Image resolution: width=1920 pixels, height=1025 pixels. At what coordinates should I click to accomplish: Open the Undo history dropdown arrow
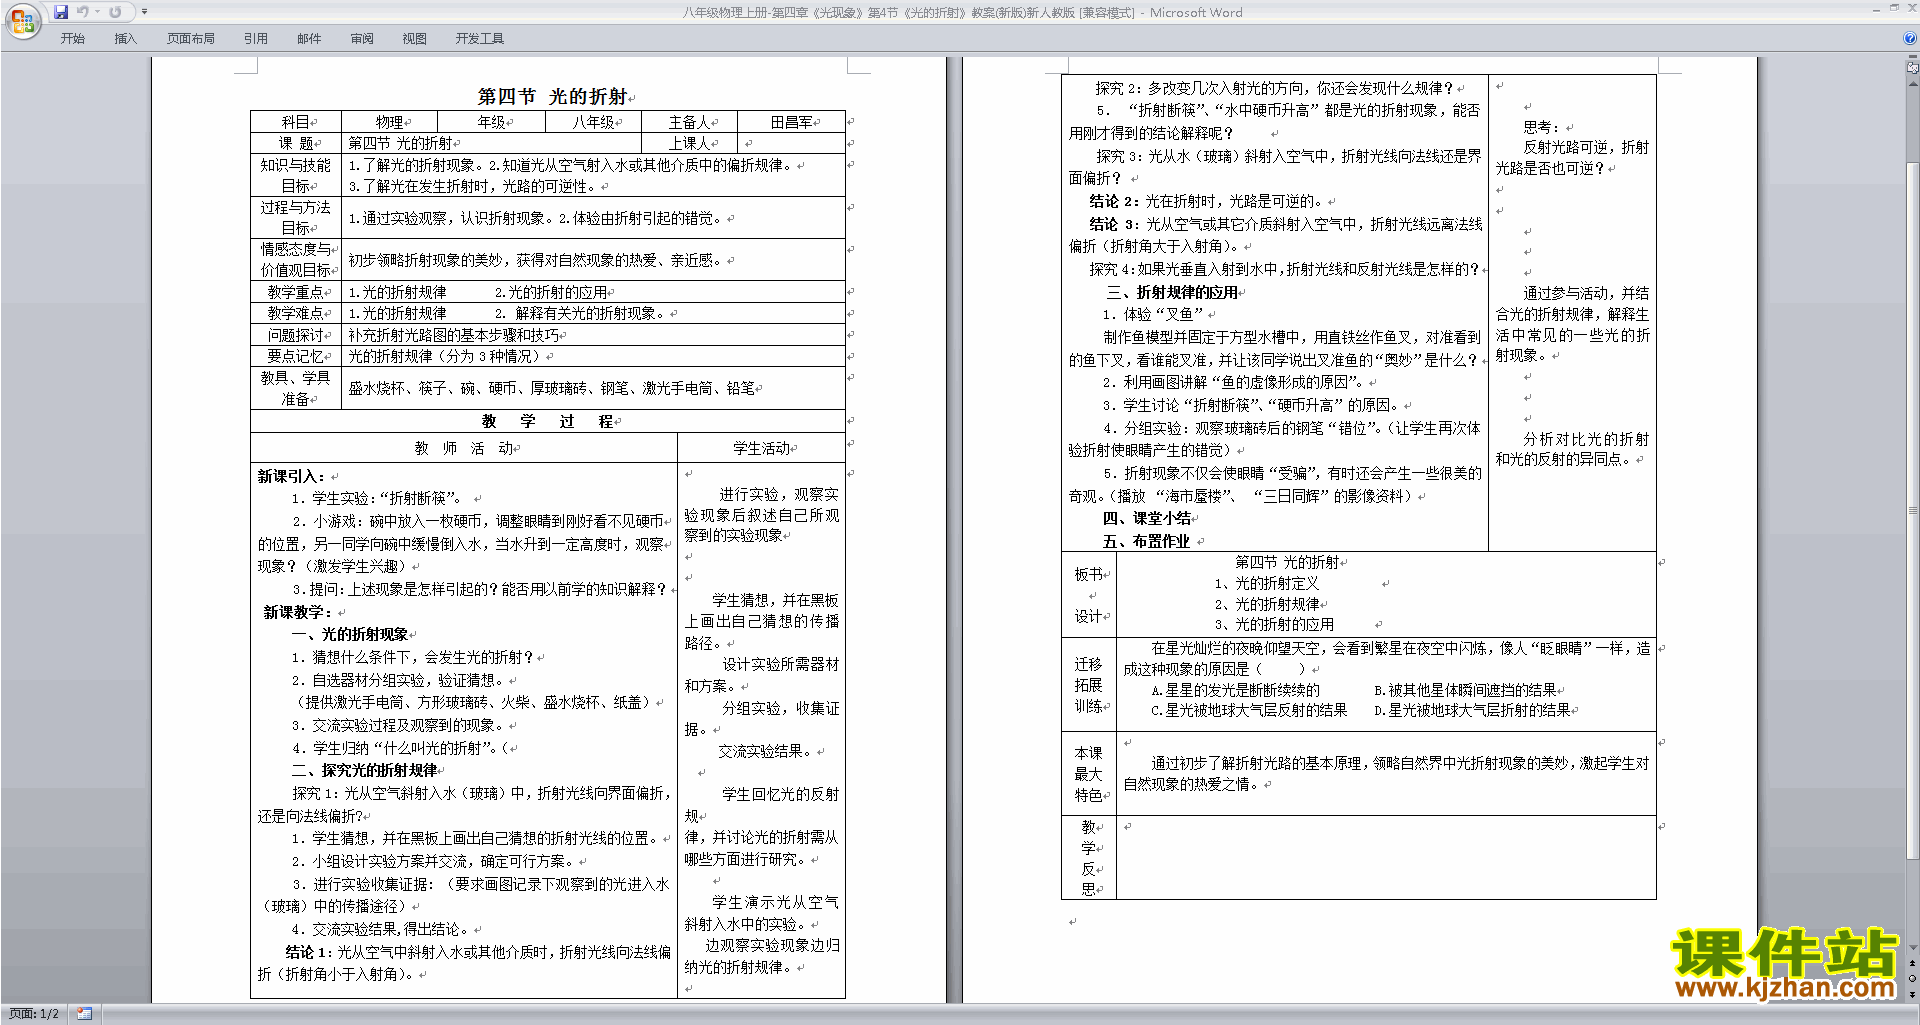tap(97, 12)
